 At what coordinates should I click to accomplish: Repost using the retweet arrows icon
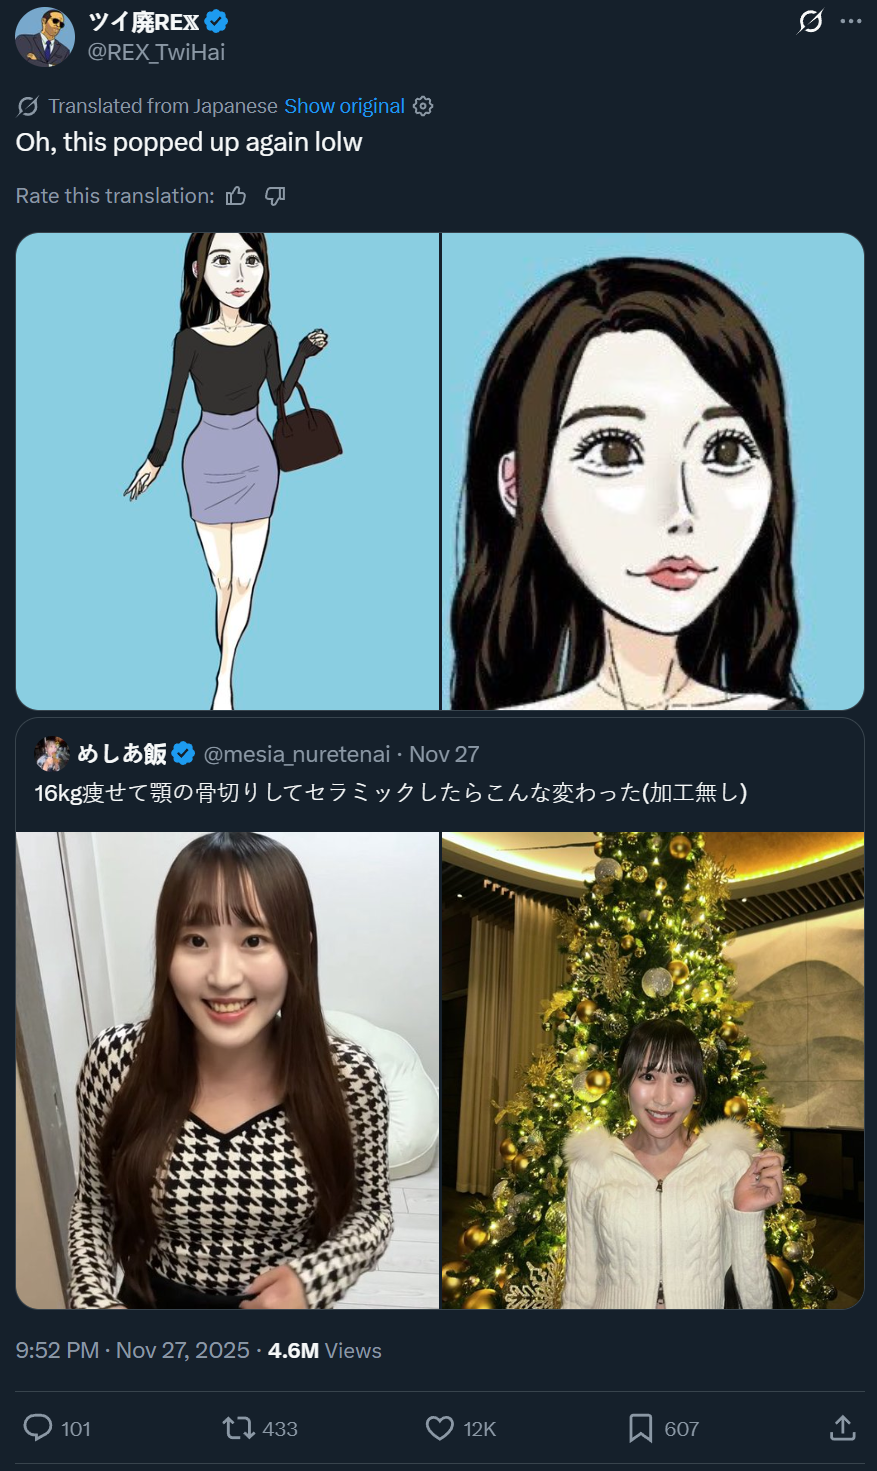pos(239,1427)
